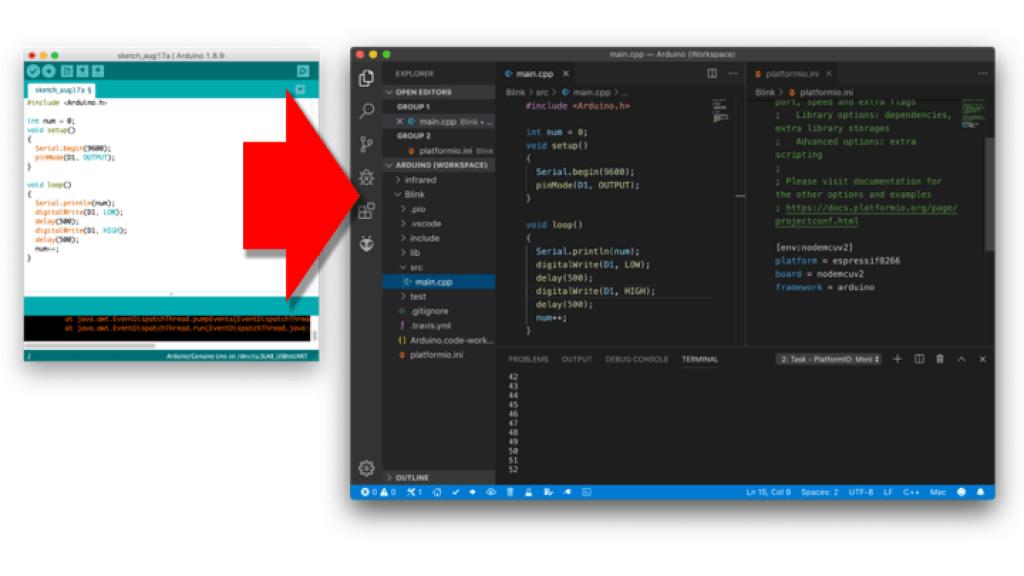Viewport: 1024px width, 576px height.
Task: Open the PlatformIO alien-head icon
Action: (367, 243)
